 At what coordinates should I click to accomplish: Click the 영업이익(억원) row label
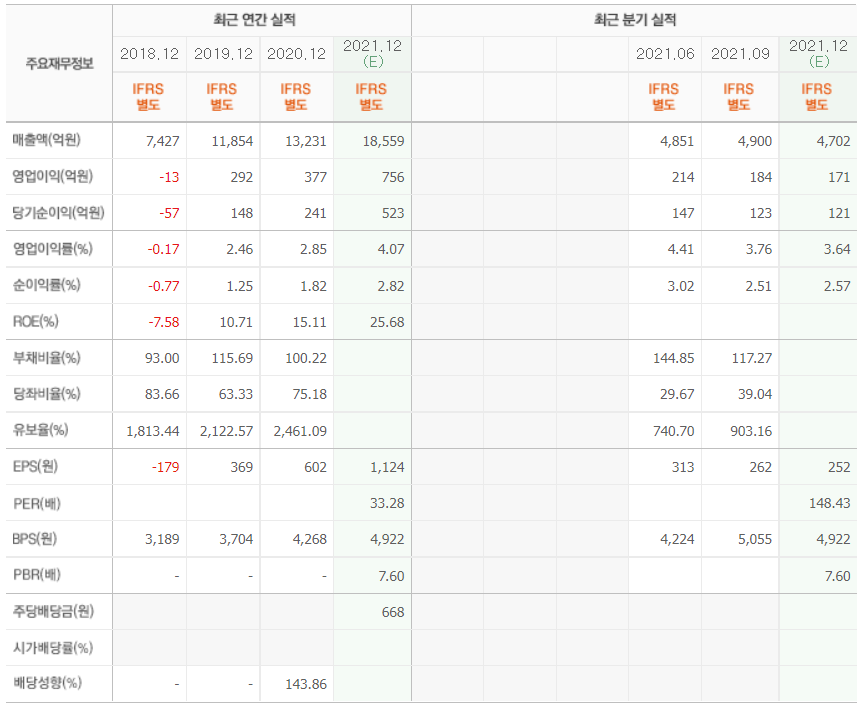coord(53,176)
